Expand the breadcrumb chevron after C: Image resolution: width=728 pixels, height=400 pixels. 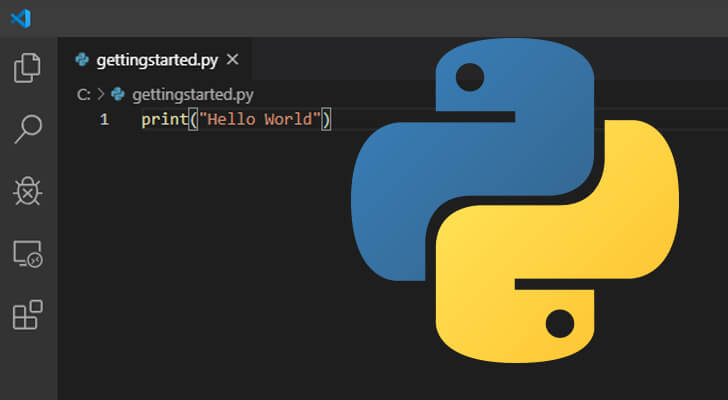pos(101,94)
